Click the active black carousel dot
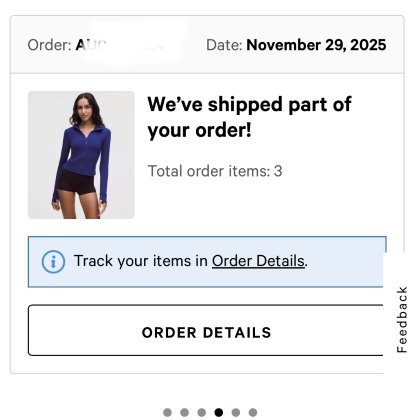Screen dimensions: 420x420 pos(219,412)
